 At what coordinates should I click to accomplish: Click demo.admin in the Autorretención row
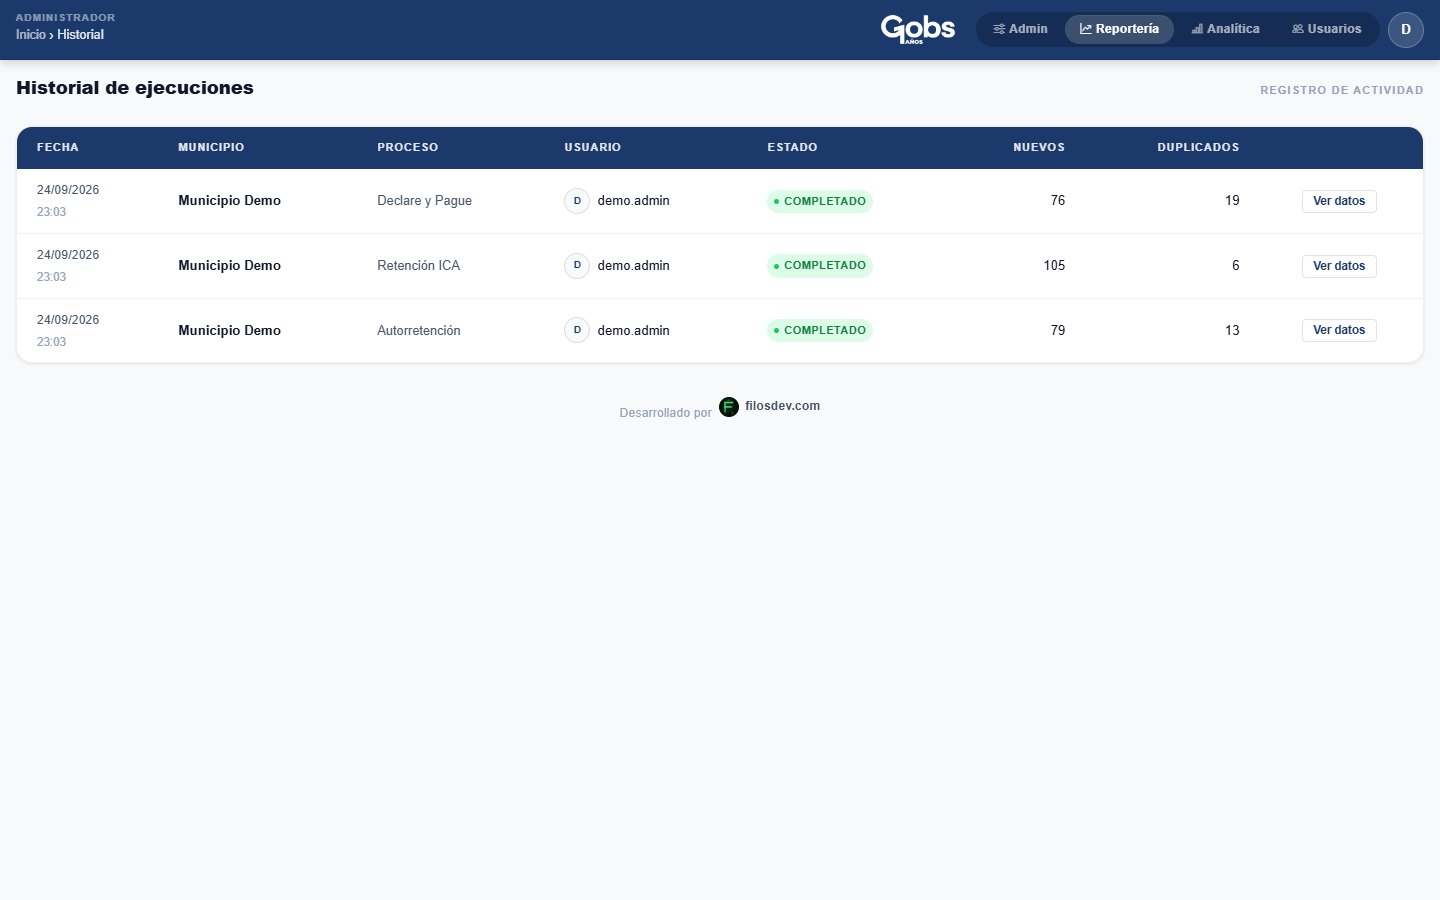[633, 330]
